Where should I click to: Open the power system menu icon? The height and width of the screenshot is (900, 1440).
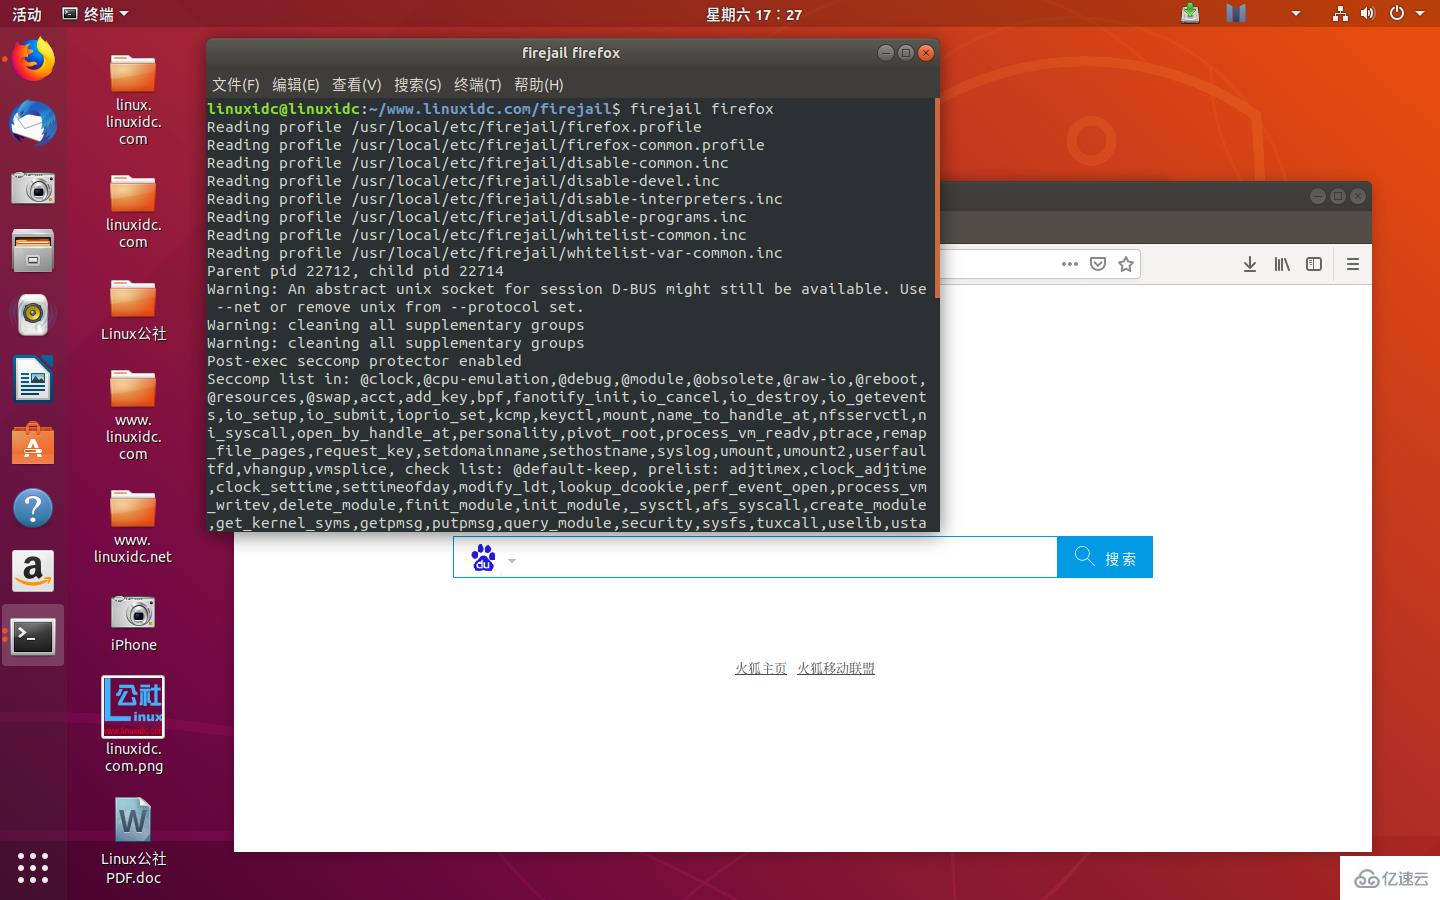tap(1396, 14)
